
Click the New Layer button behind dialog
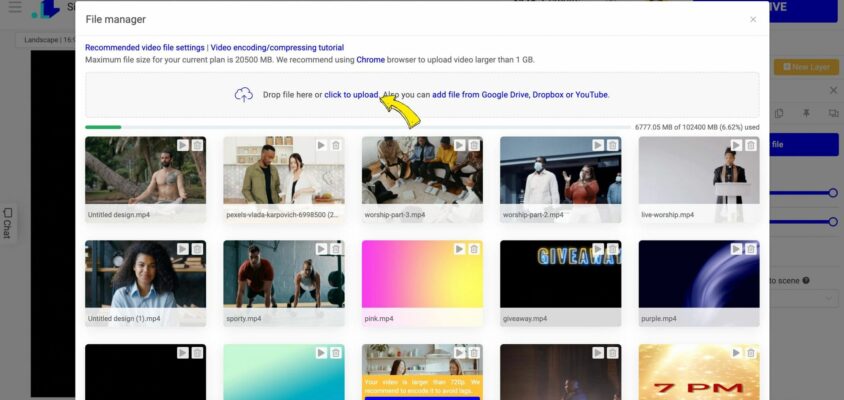(x=807, y=67)
